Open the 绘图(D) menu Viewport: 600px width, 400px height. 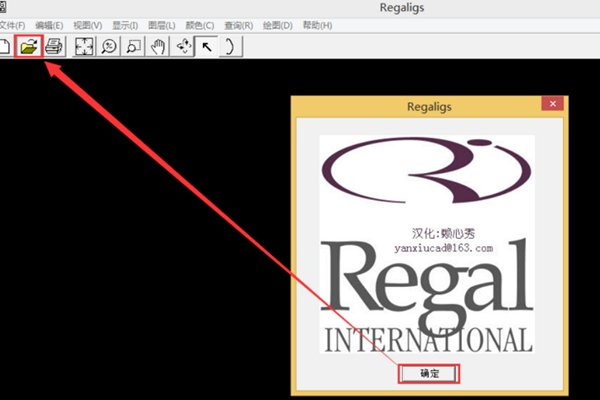point(277,24)
